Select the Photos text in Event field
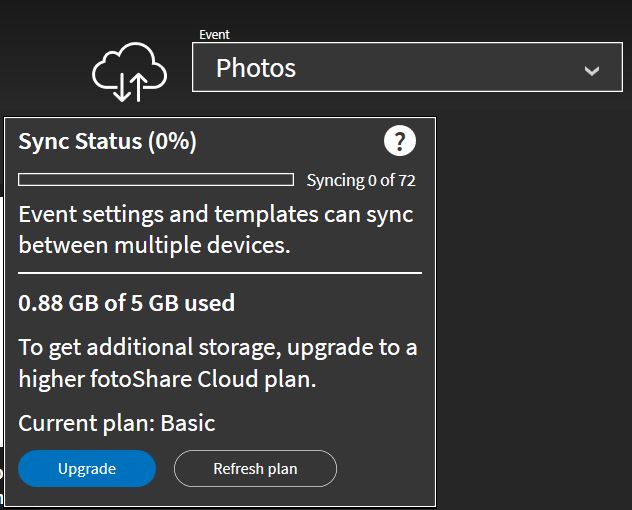This screenshot has width=632, height=510. (x=256, y=68)
